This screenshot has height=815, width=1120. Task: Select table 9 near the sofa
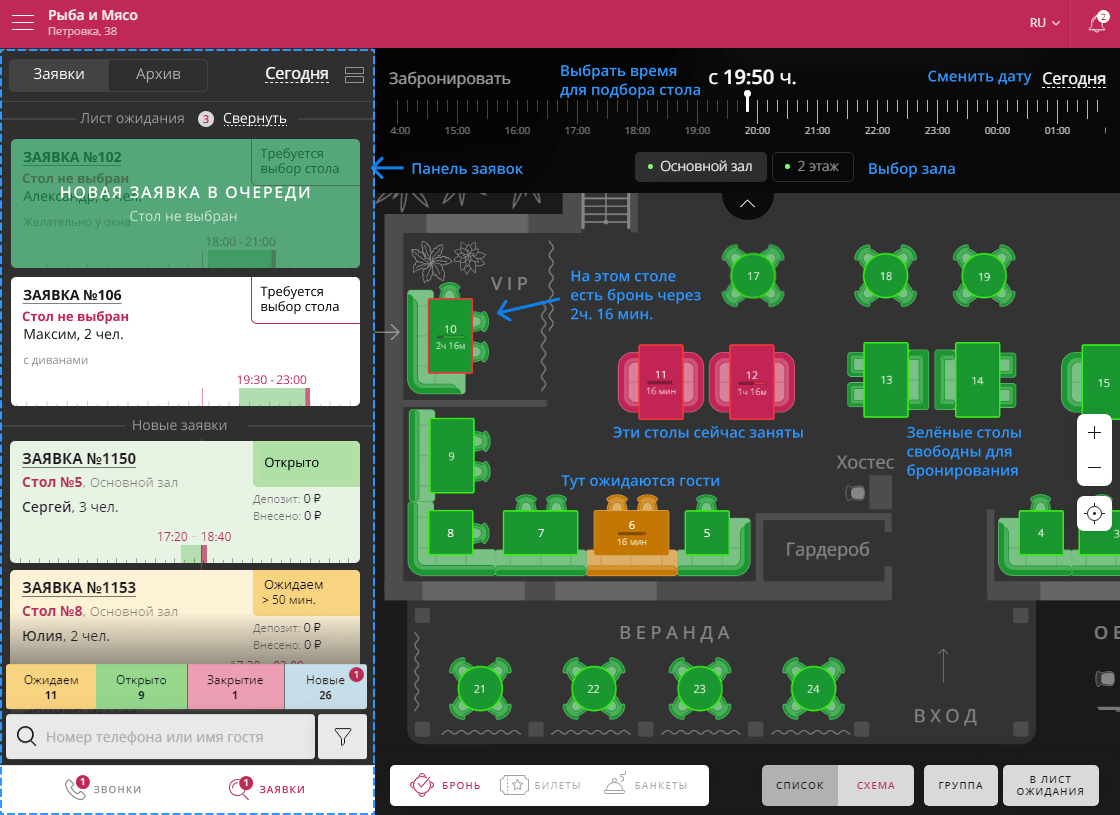pyautogui.click(x=451, y=456)
